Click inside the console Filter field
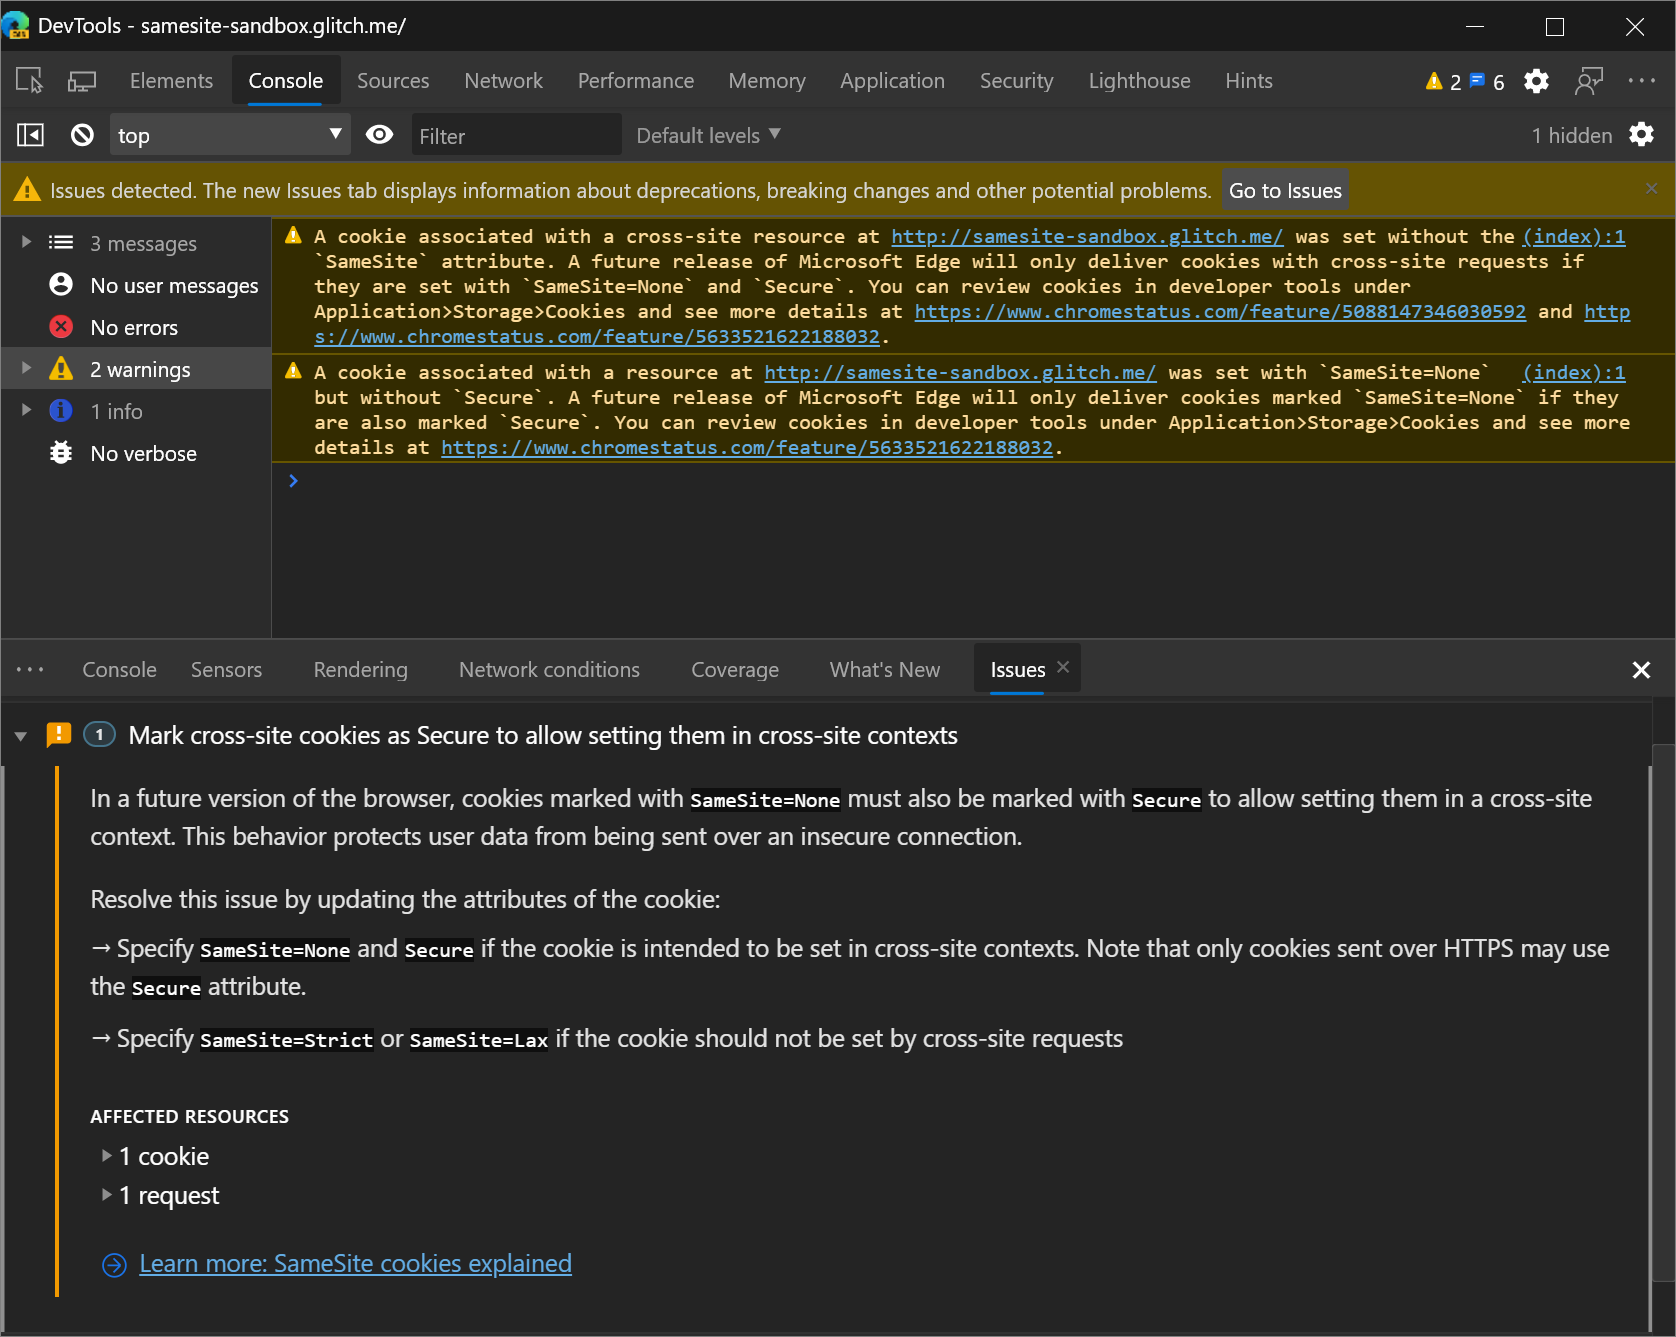The image size is (1676, 1337). click(516, 134)
